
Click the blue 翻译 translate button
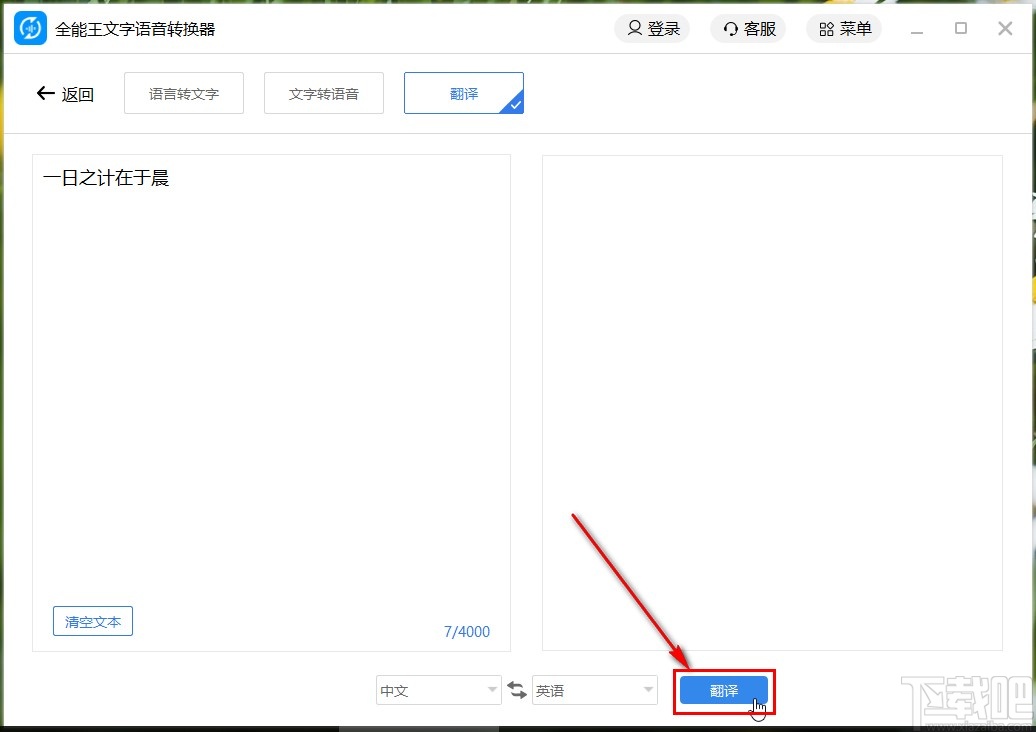pos(723,690)
